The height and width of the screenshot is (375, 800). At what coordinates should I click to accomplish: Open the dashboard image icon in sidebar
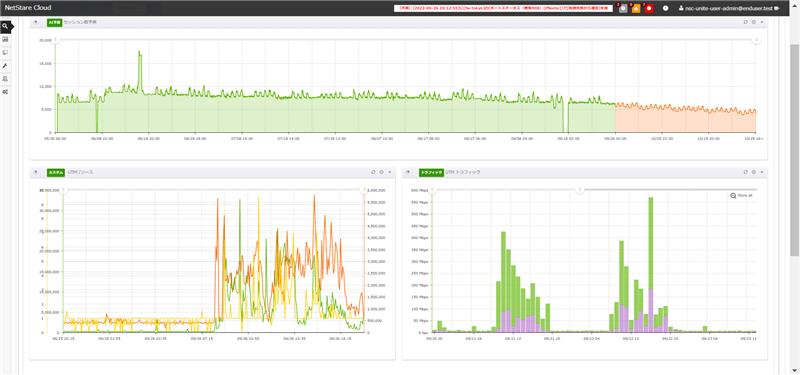point(5,39)
